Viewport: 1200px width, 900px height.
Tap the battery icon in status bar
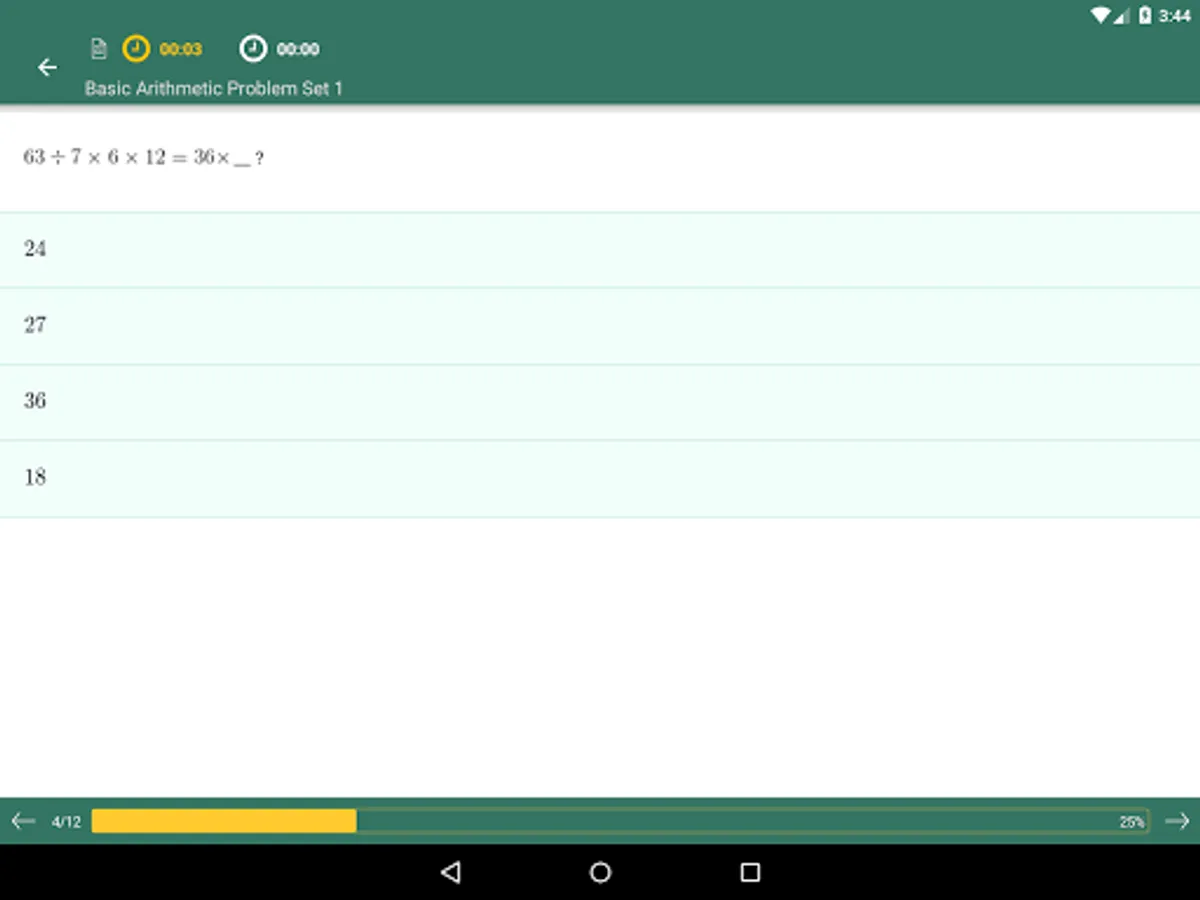(x=1145, y=16)
